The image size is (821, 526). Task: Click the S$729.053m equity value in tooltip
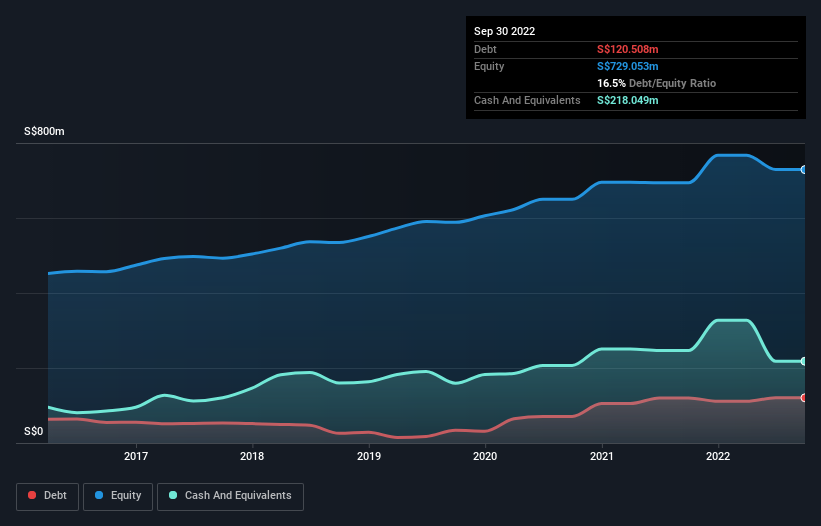click(627, 66)
